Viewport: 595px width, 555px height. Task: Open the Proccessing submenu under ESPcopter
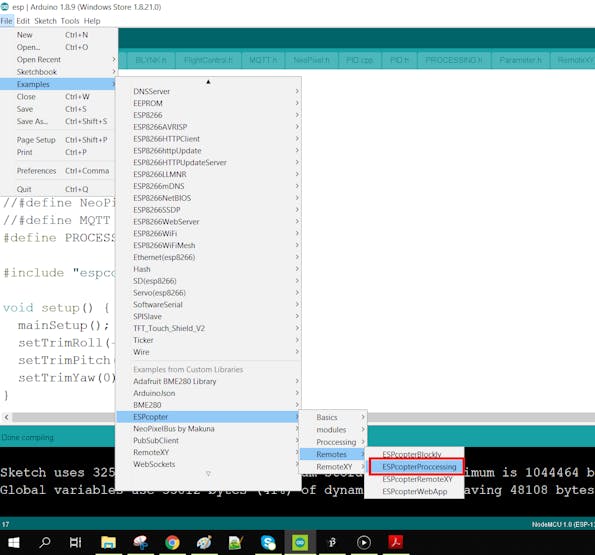(x=333, y=442)
